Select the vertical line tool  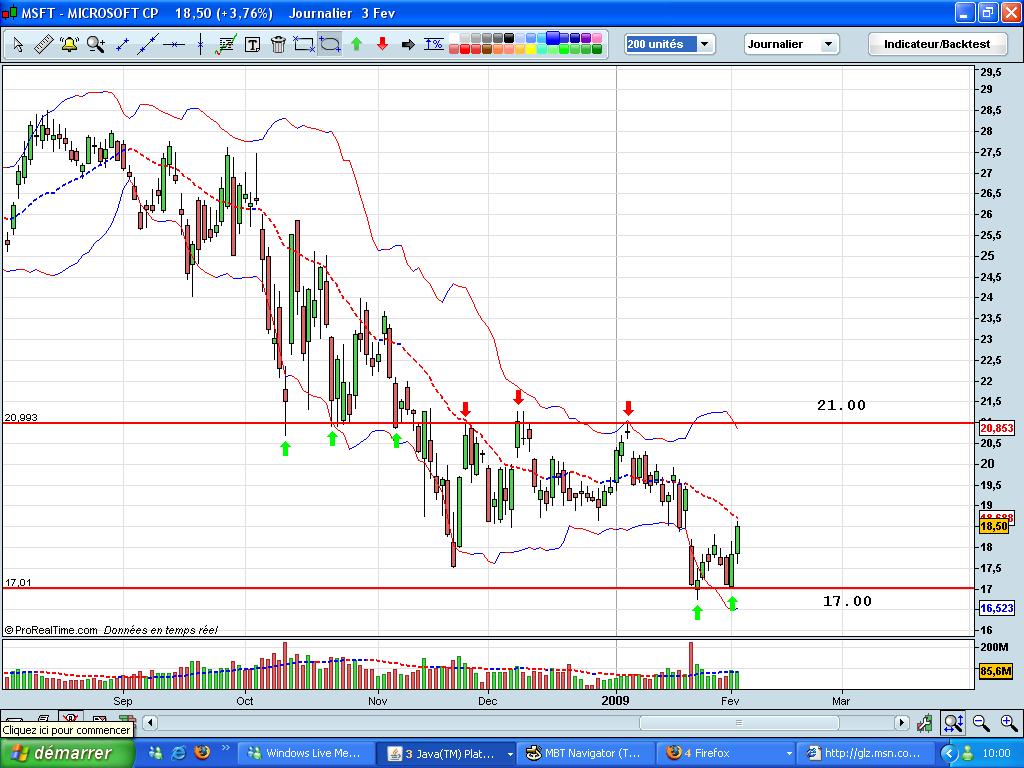click(200, 44)
